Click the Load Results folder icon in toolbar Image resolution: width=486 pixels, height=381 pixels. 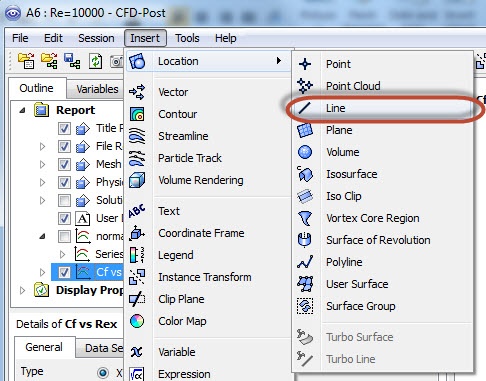point(26,61)
